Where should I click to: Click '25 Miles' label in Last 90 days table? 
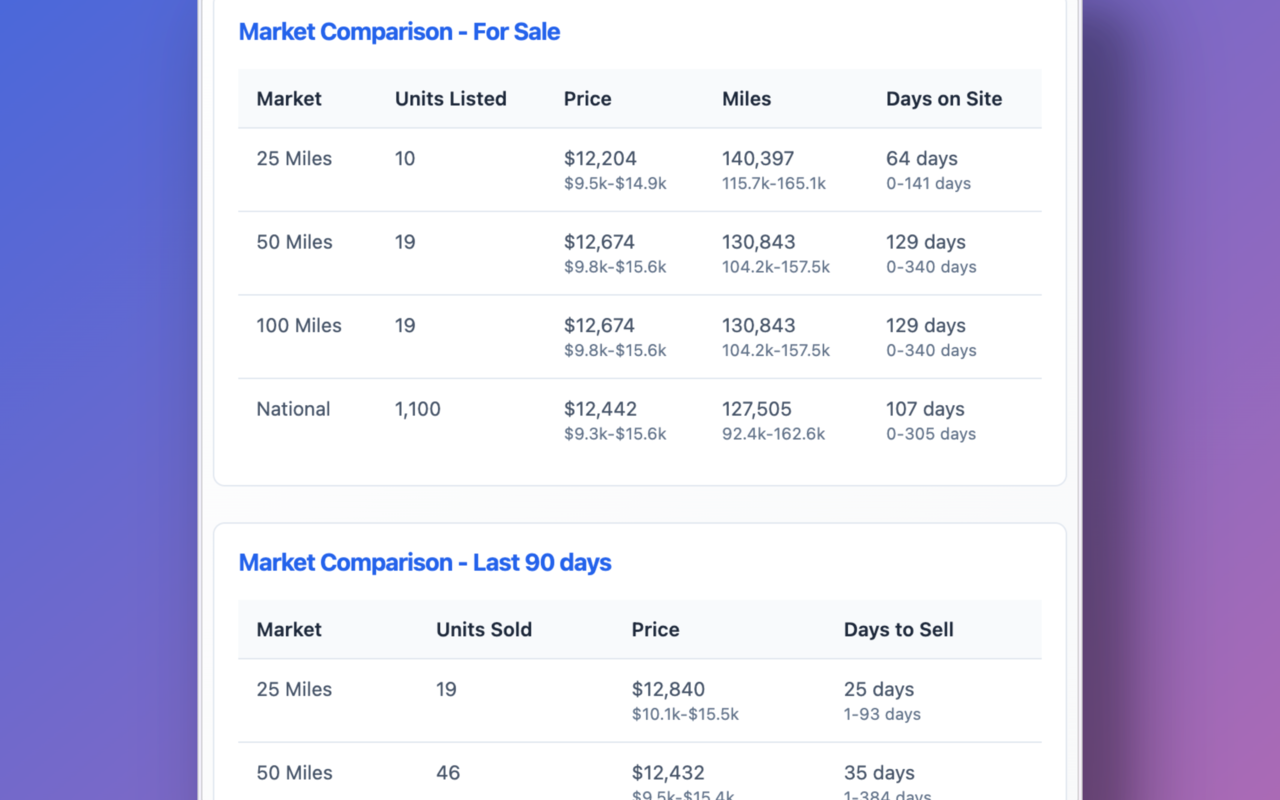pos(294,690)
